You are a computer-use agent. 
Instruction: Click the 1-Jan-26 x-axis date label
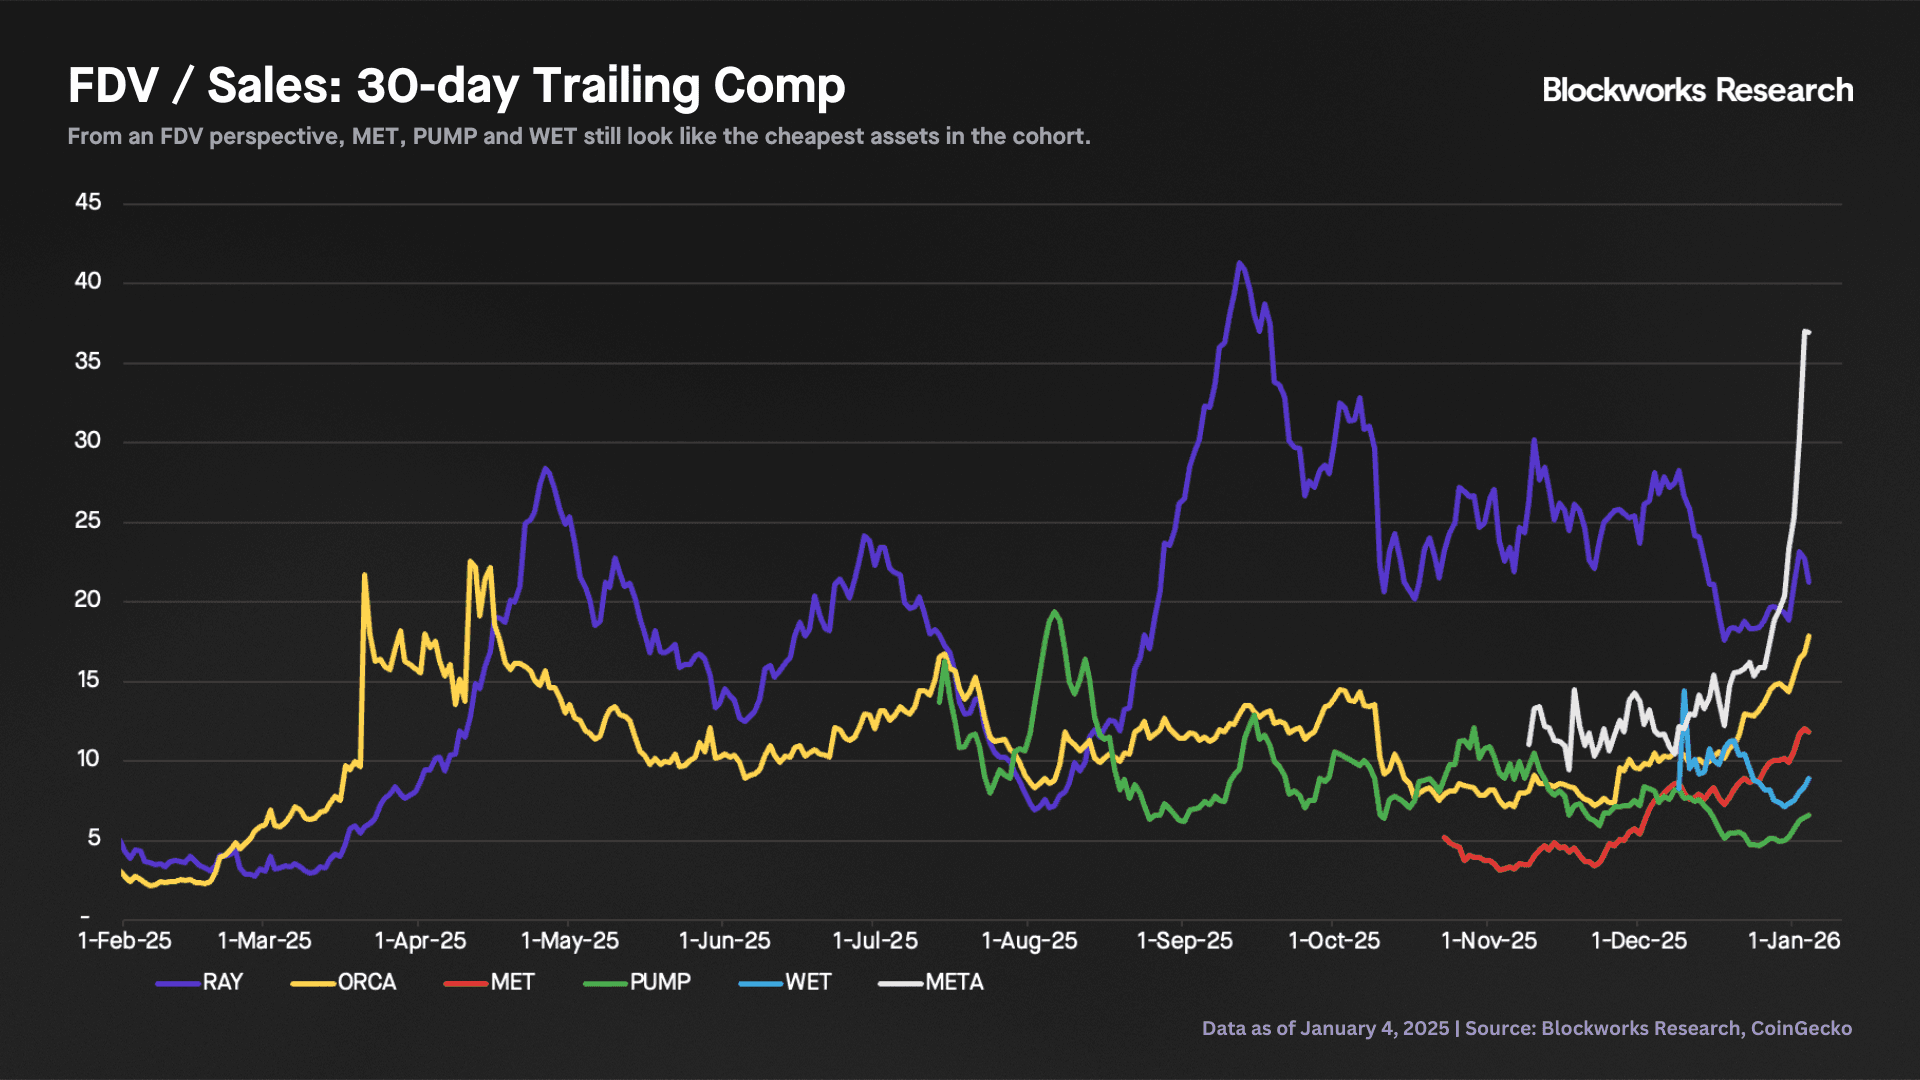point(1793,941)
